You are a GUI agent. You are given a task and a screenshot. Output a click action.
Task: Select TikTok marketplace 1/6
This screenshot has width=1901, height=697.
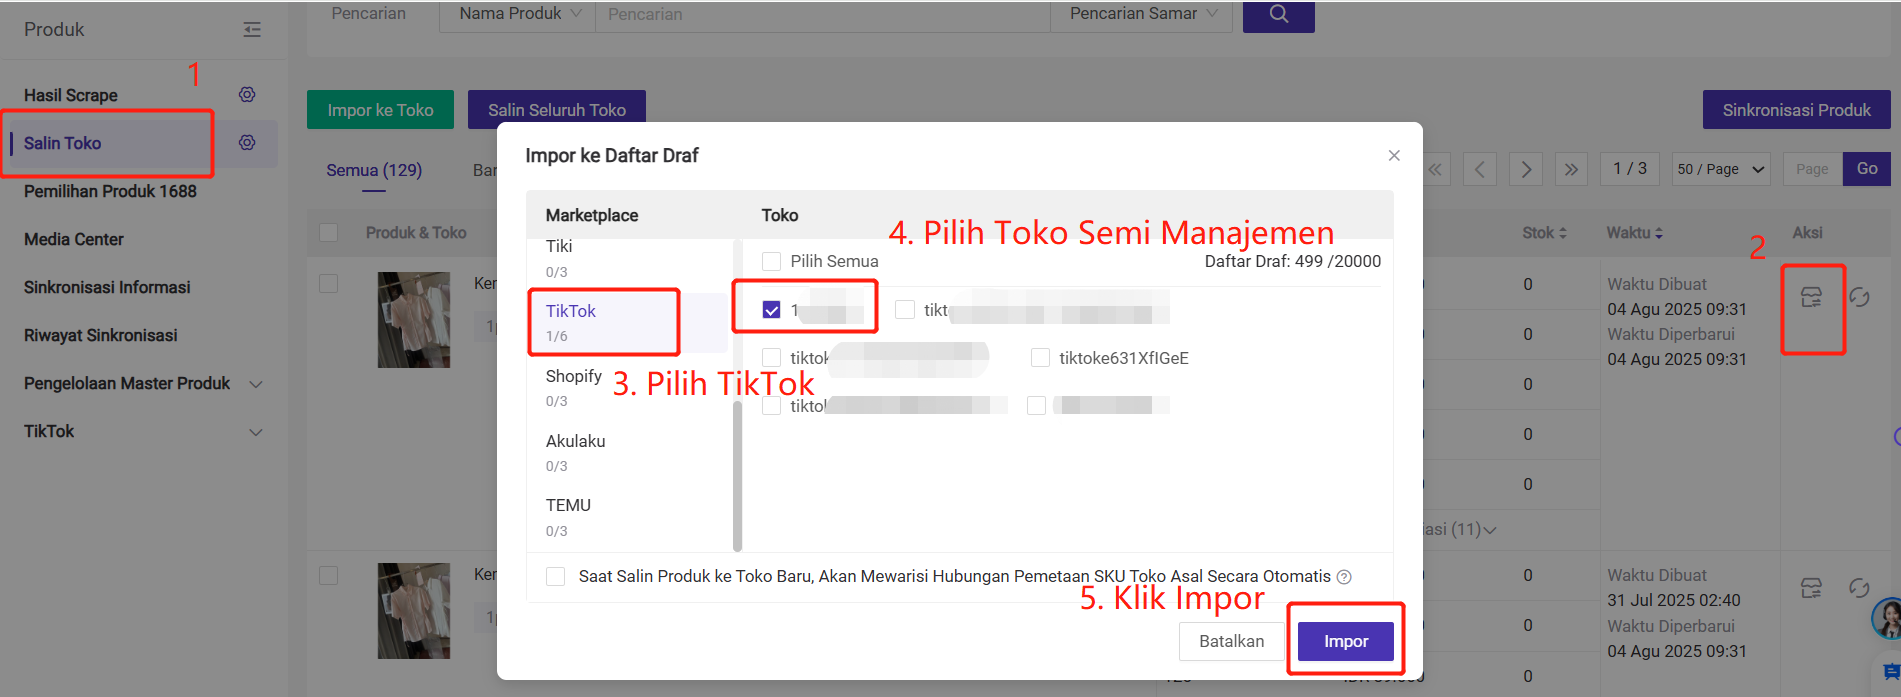[x=628, y=322]
